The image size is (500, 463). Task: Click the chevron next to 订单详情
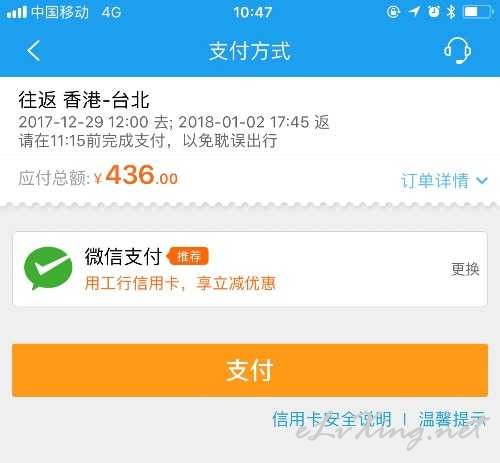pyautogui.click(x=482, y=181)
